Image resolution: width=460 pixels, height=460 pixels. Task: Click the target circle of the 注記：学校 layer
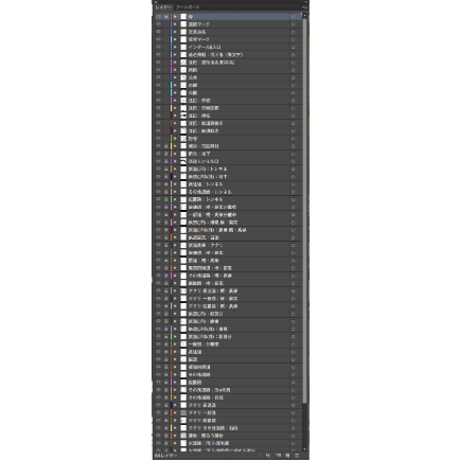[x=293, y=100]
